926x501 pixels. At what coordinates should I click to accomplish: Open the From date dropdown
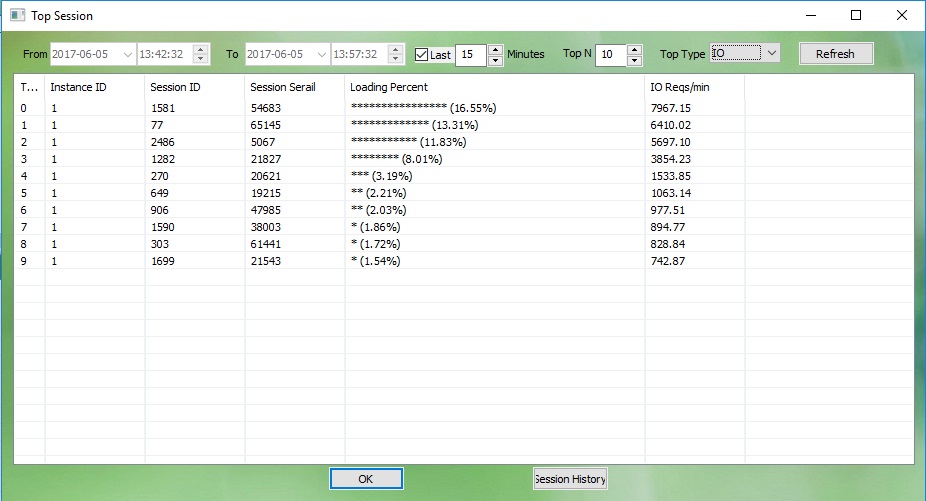[127, 54]
